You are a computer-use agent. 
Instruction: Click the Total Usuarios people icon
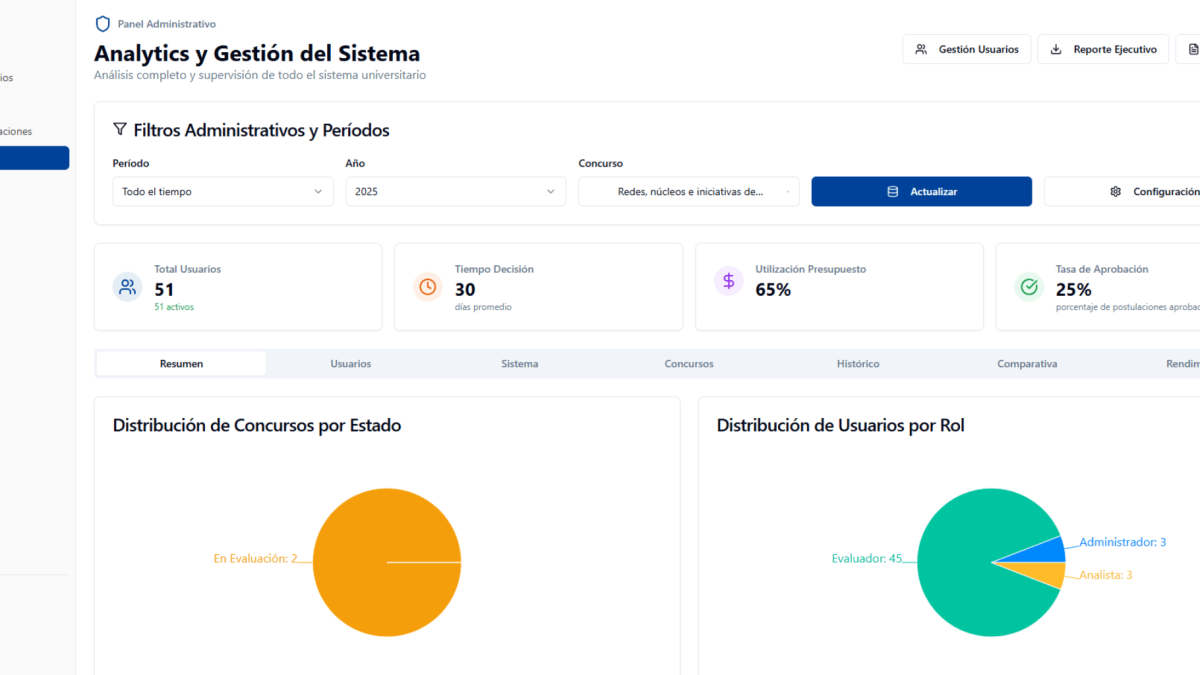point(128,287)
